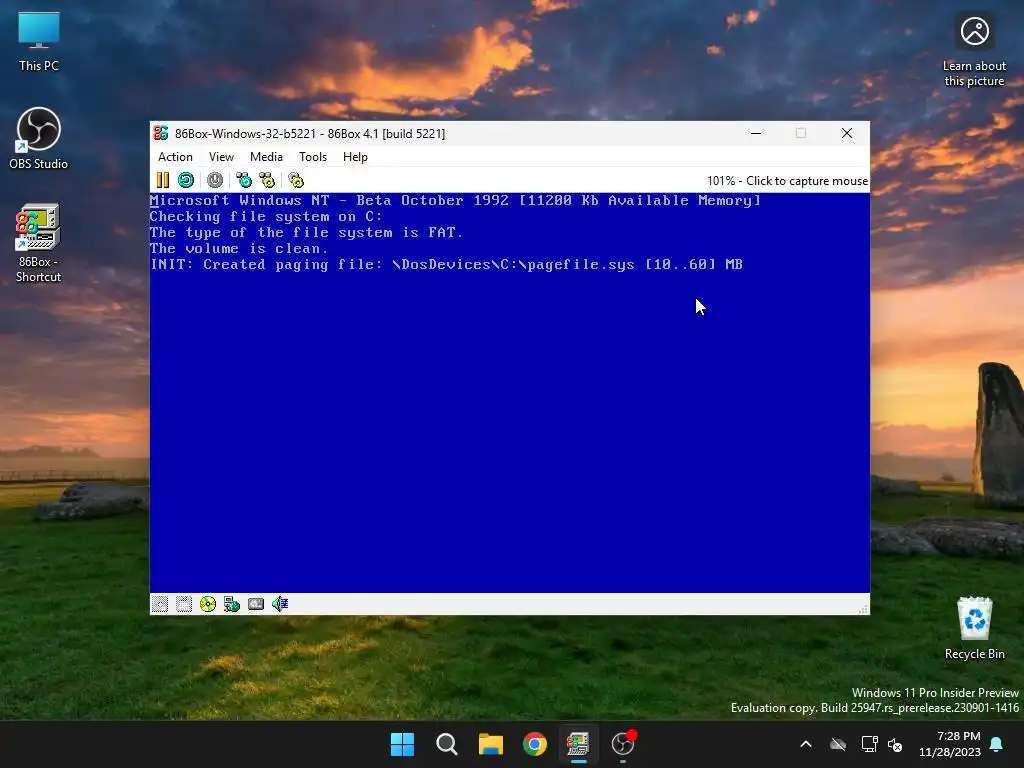Select OBS Studio desktop shortcut
This screenshot has width=1024, height=768.
click(39, 138)
